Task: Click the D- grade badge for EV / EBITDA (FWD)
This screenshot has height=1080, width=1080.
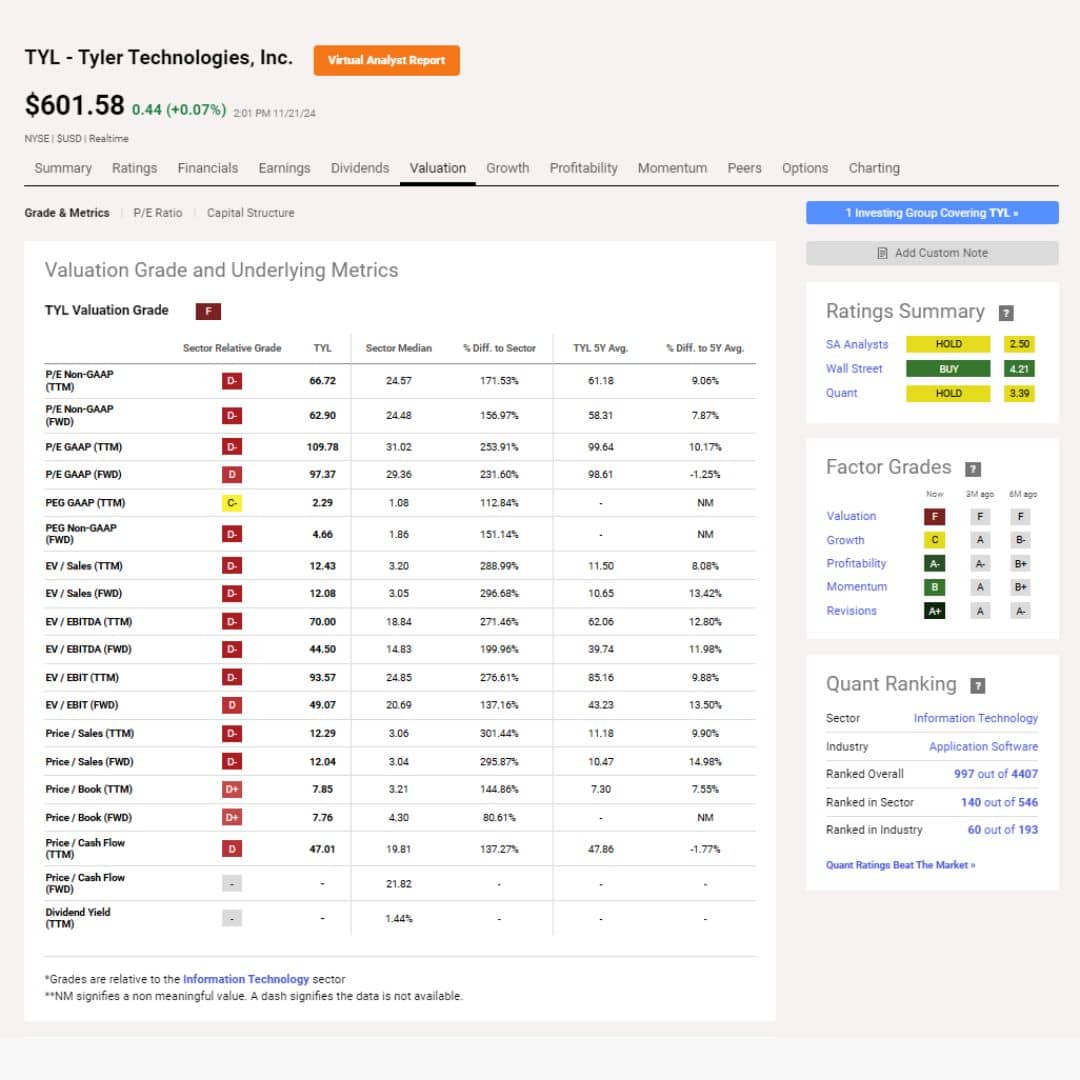Action: tap(231, 650)
